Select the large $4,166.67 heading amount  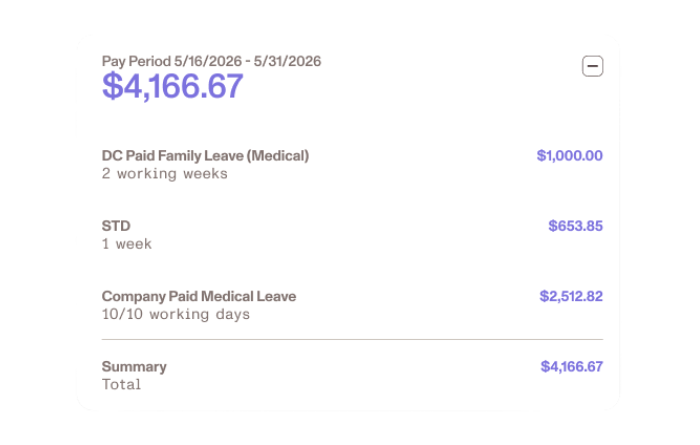172,87
